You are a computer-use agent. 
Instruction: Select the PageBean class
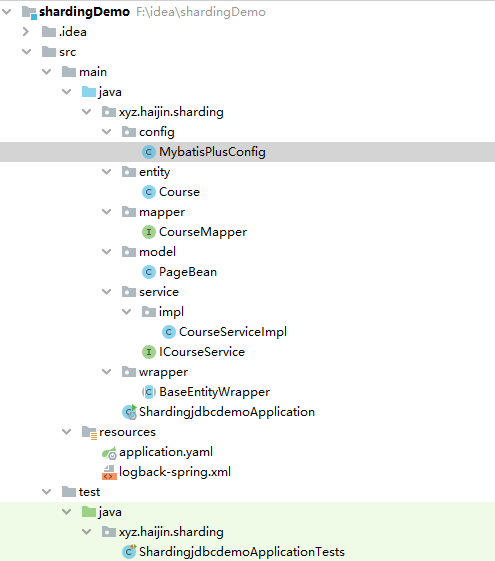click(x=188, y=272)
